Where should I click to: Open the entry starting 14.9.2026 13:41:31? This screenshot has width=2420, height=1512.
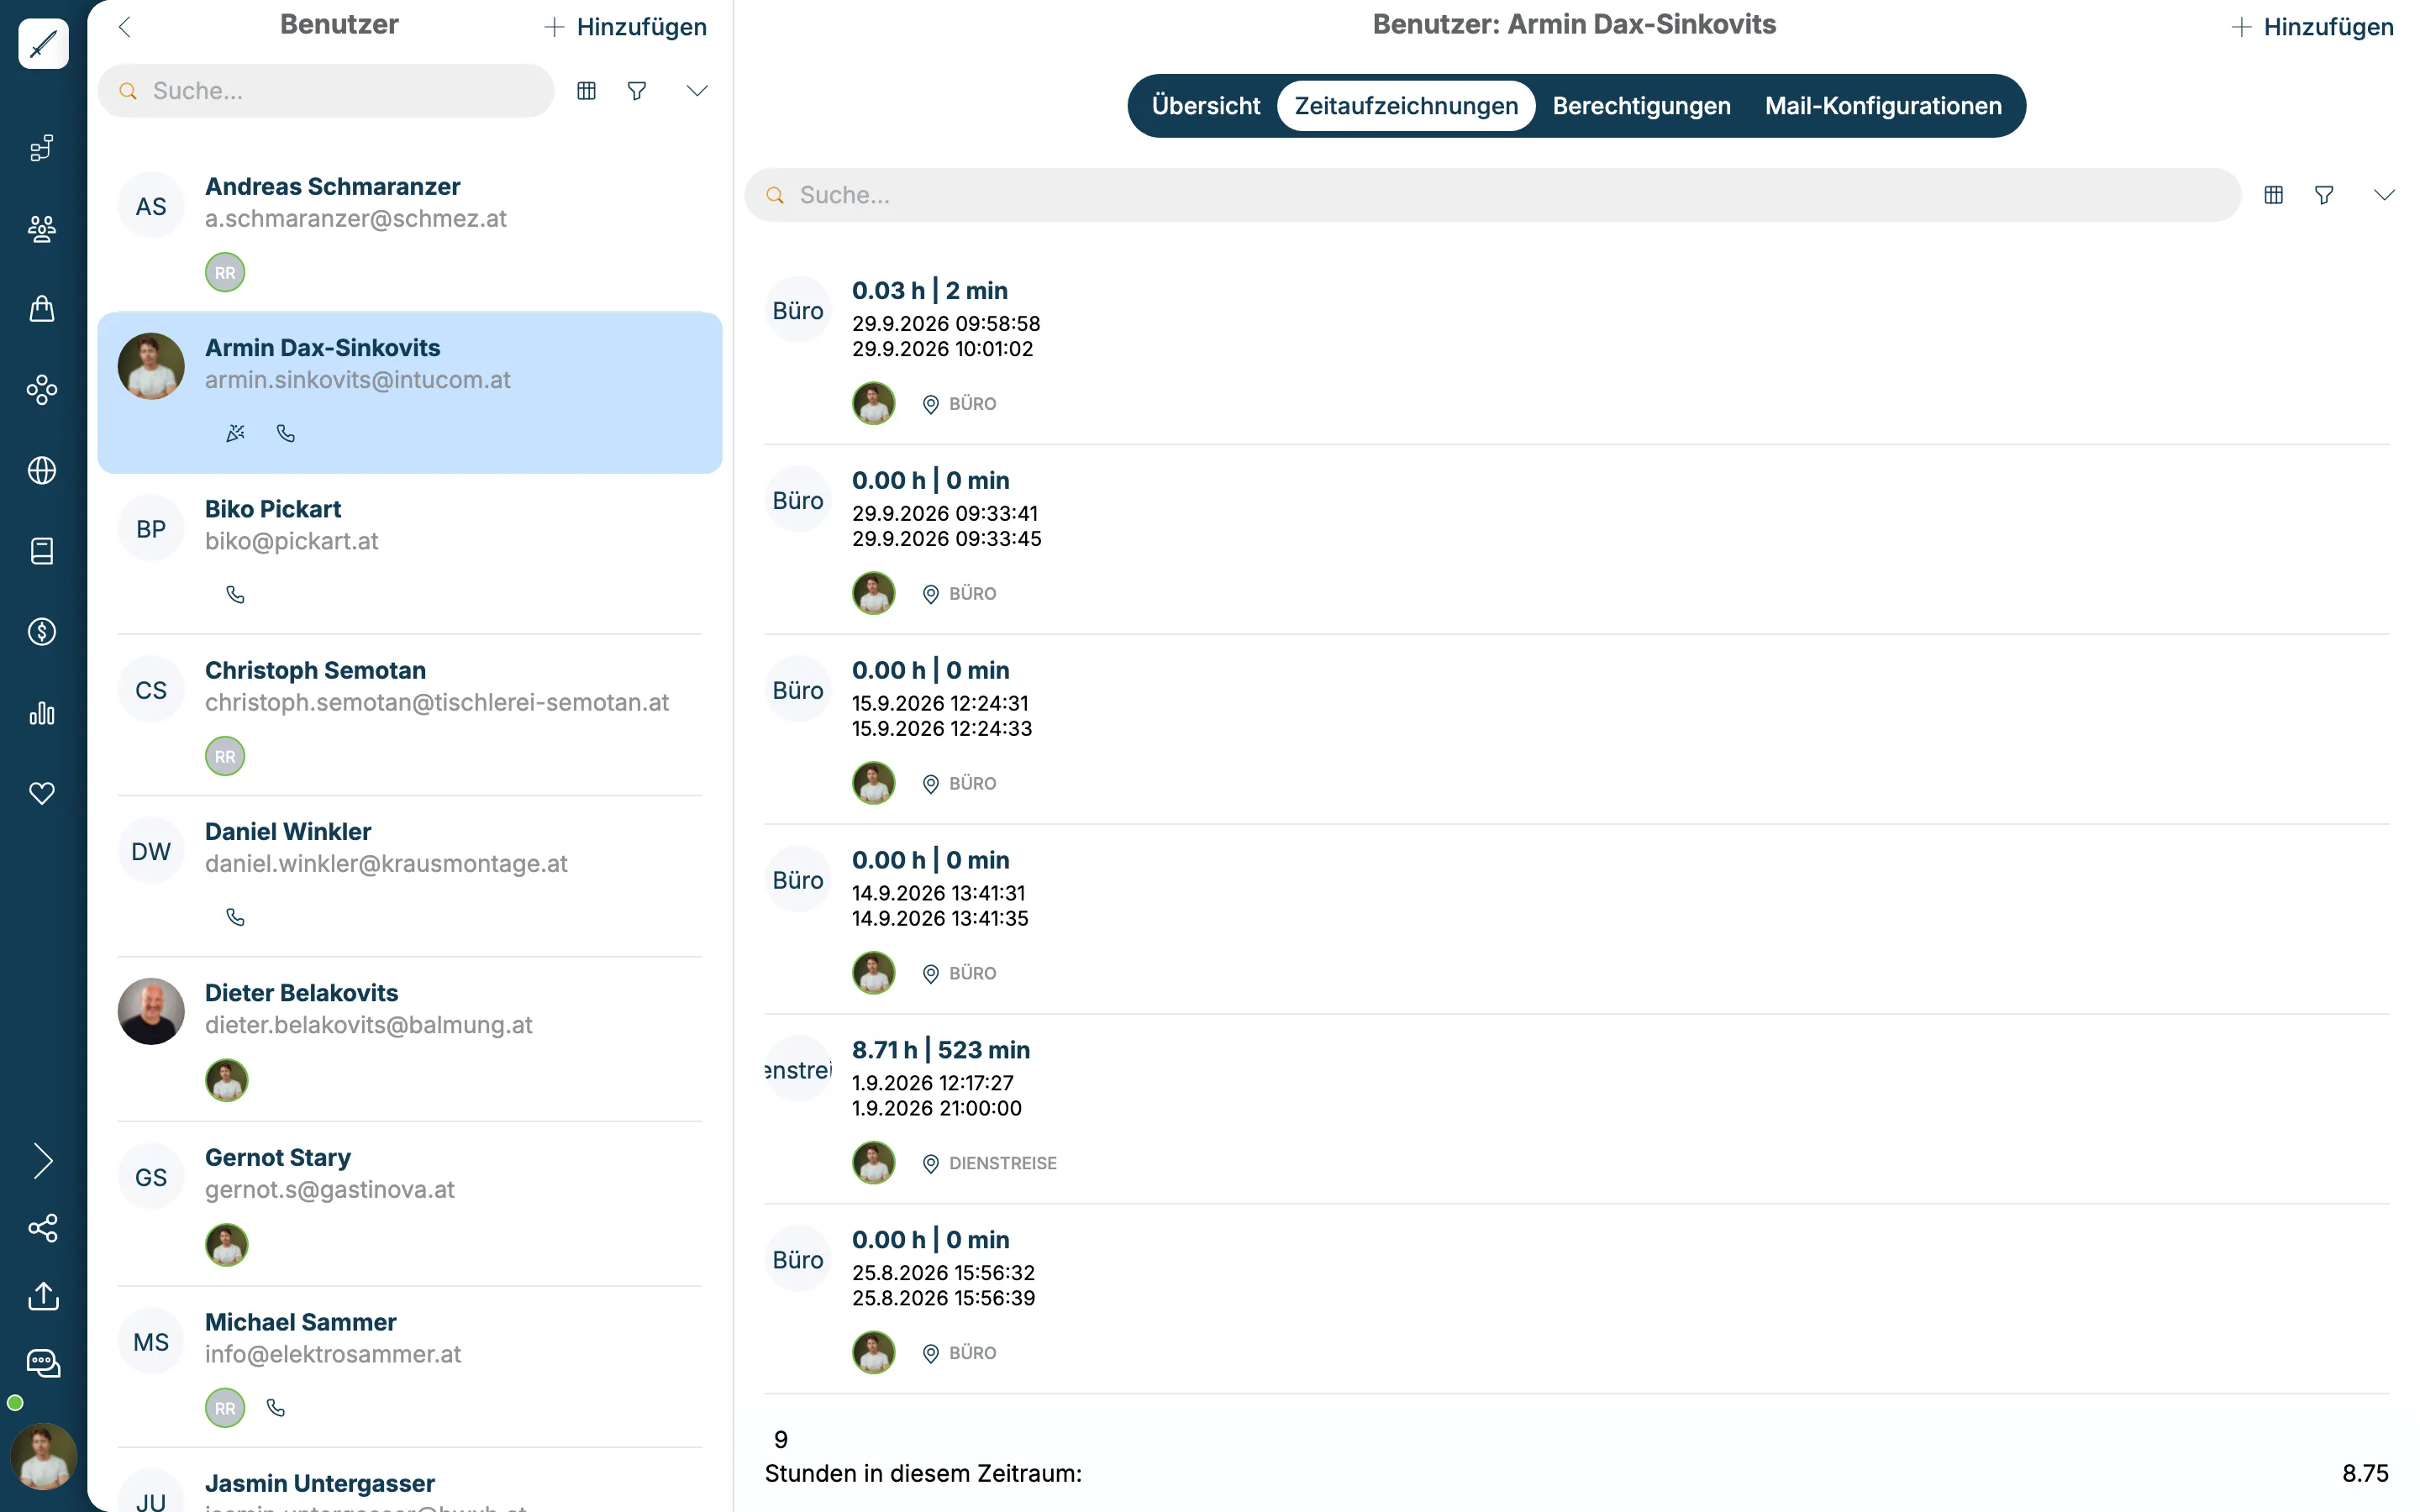(x=1577, y=920)
